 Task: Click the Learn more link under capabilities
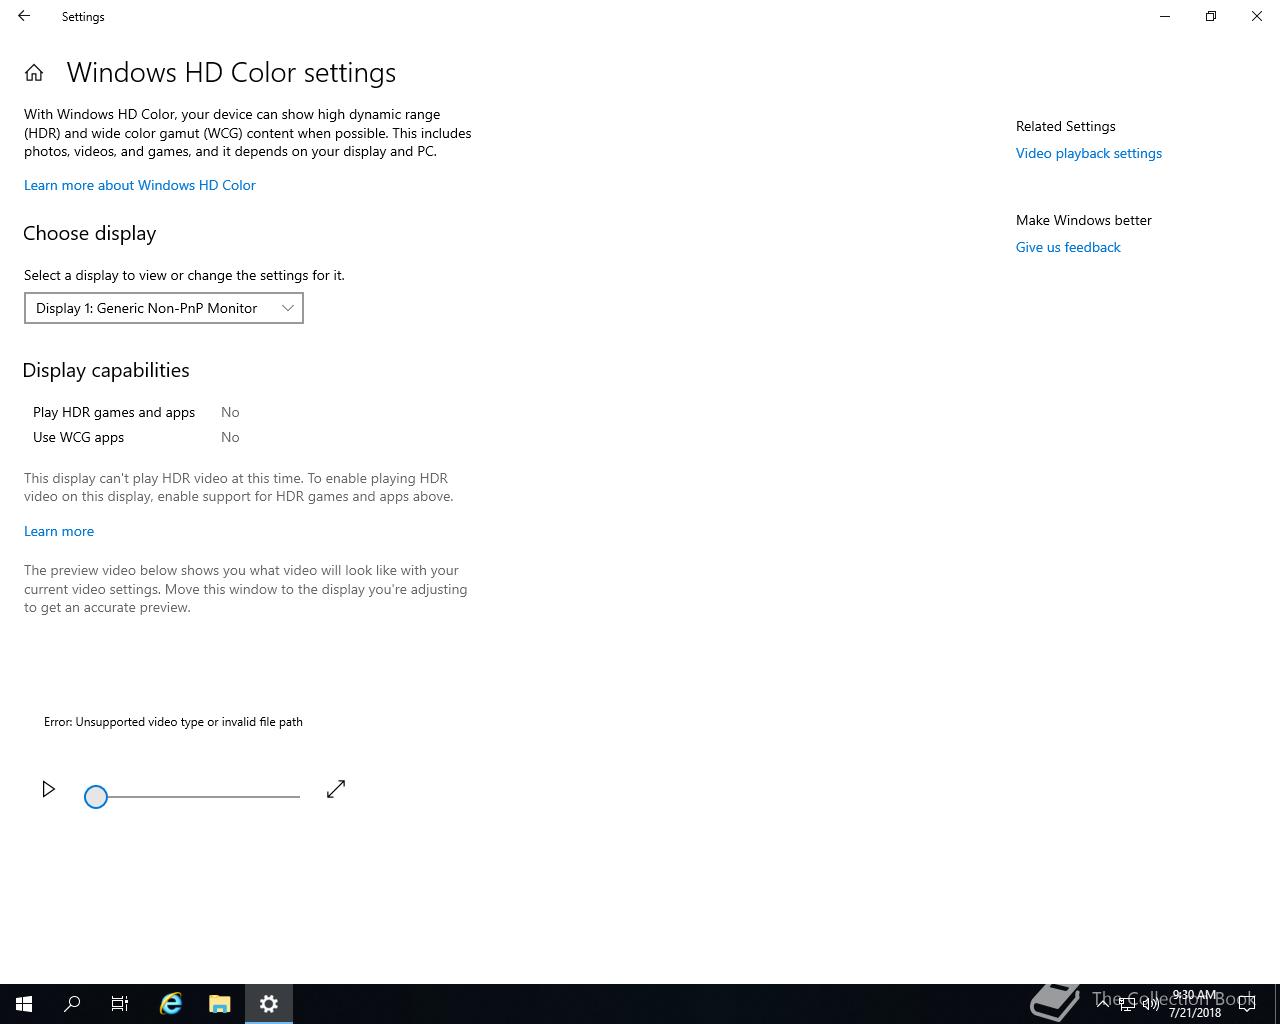pos(59,531)
